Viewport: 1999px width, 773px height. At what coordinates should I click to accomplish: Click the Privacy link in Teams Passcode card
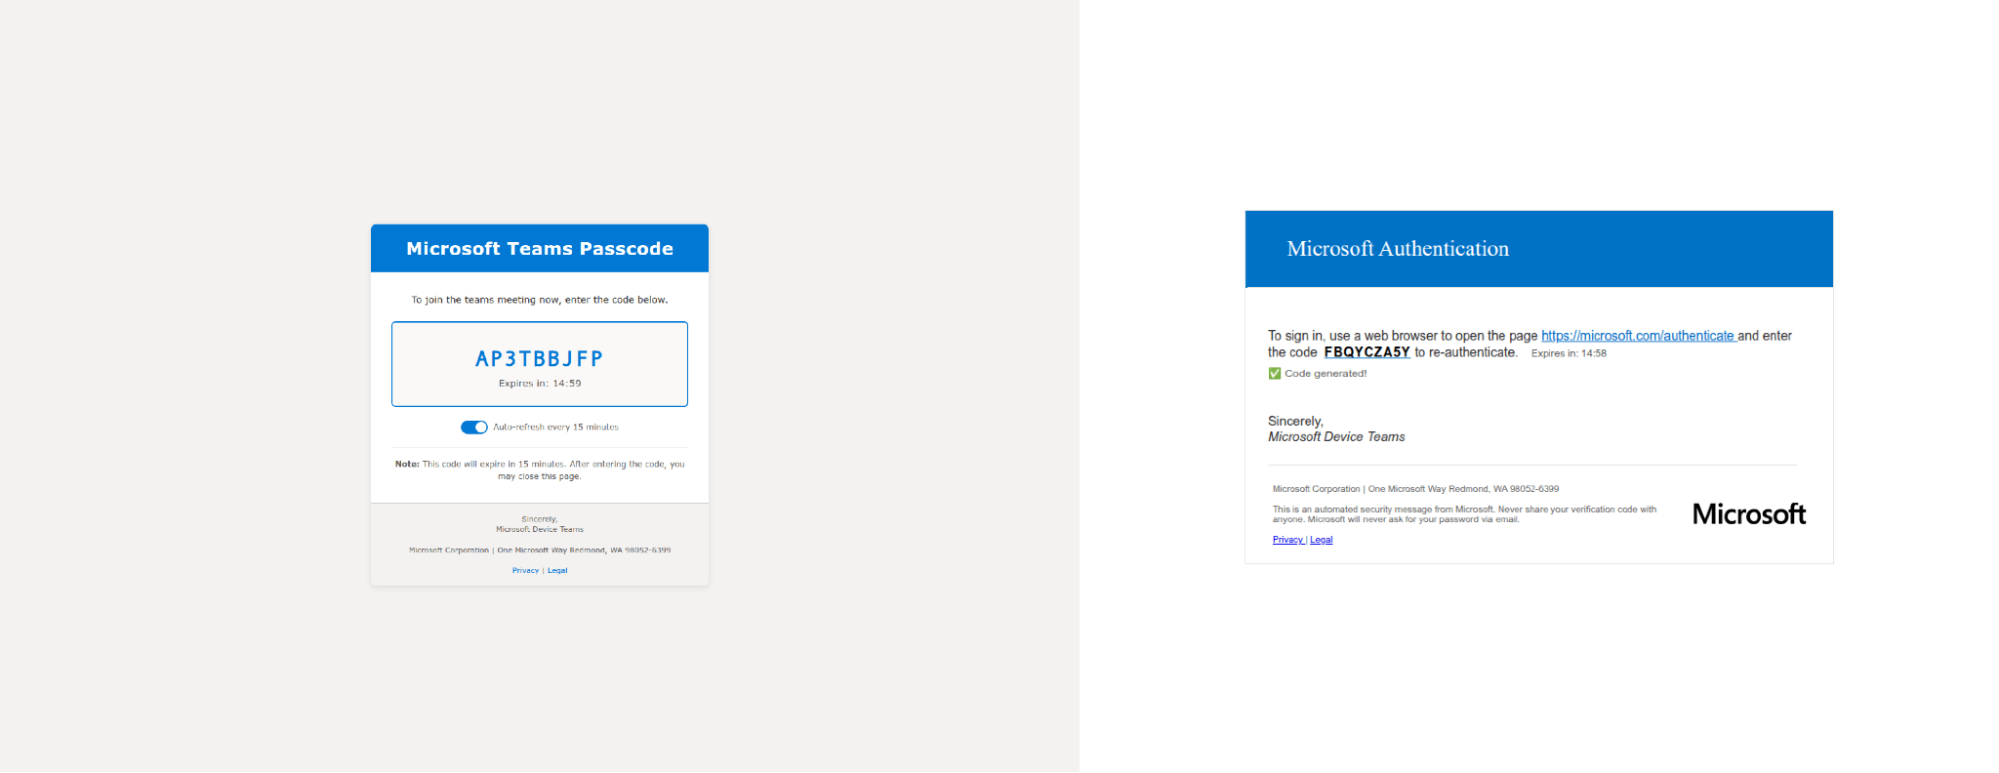[525, 571]
